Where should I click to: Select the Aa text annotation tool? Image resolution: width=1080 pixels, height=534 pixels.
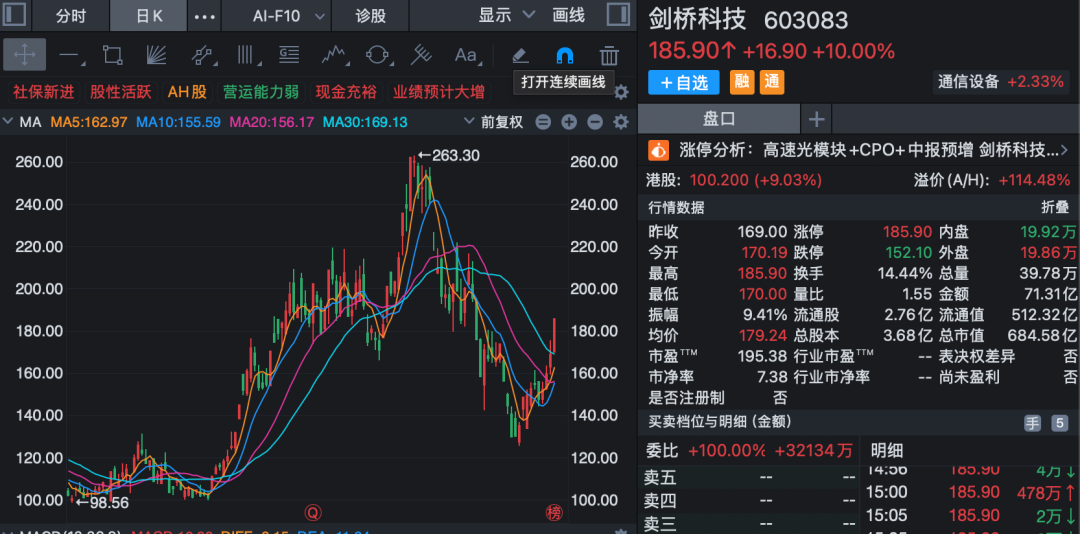coord(466,54)
